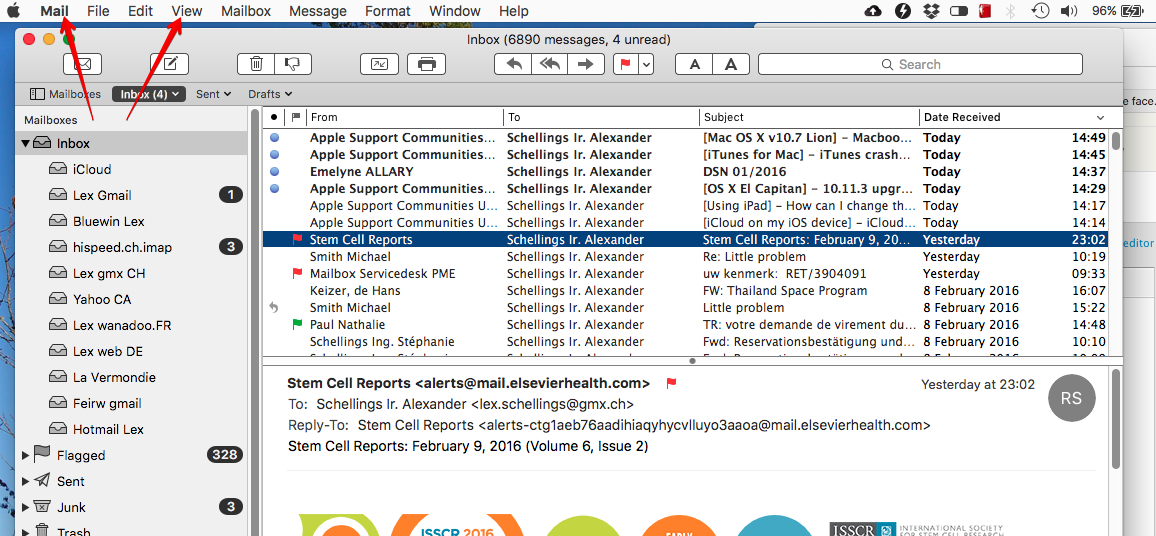The width and height of the screenshot is (1156, 536).
Task: Sort messages by the Subject column header
Action: pos(809,116)
